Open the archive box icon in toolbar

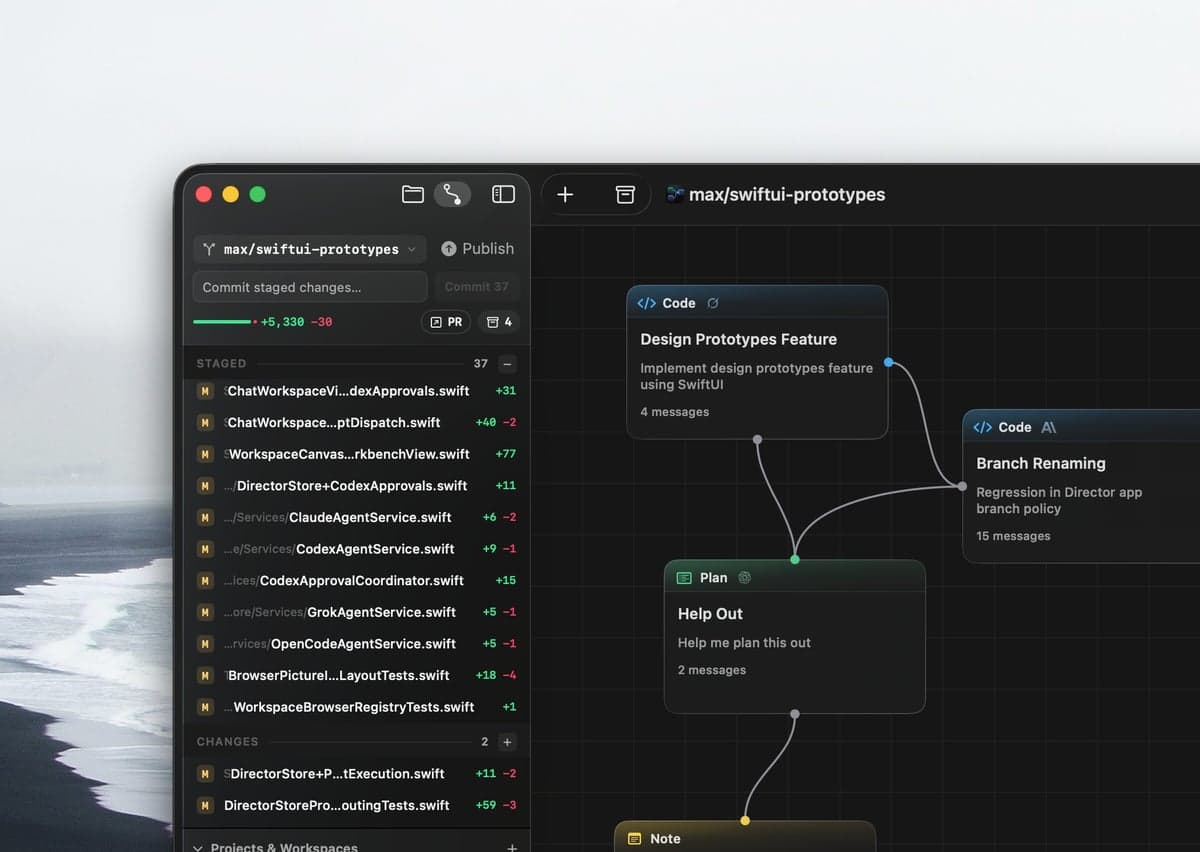(625, 194)
